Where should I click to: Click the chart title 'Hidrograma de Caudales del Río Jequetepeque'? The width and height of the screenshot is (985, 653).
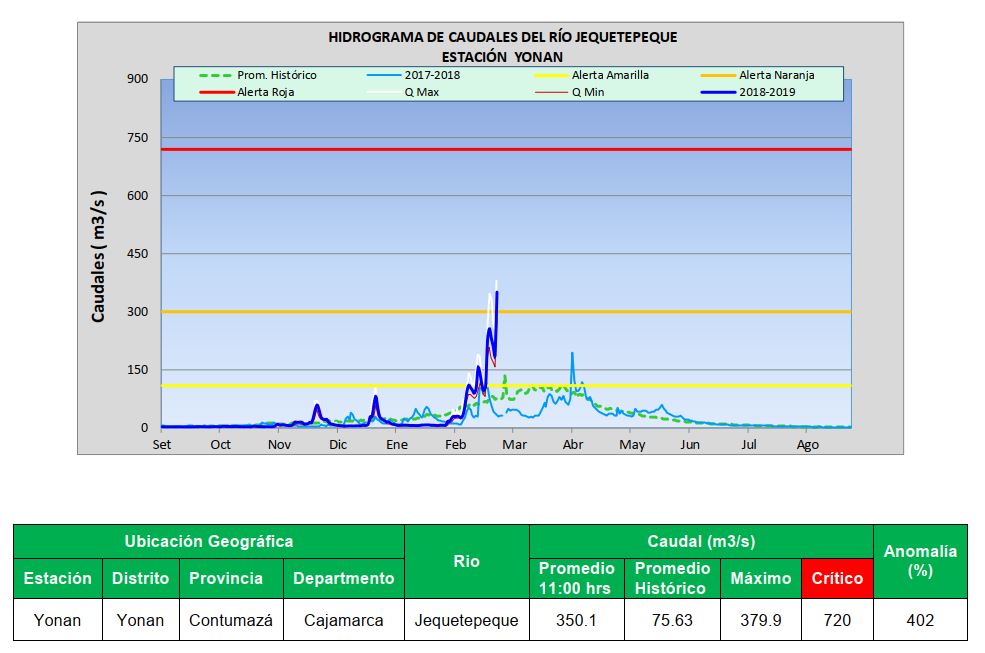coord(503,37)
